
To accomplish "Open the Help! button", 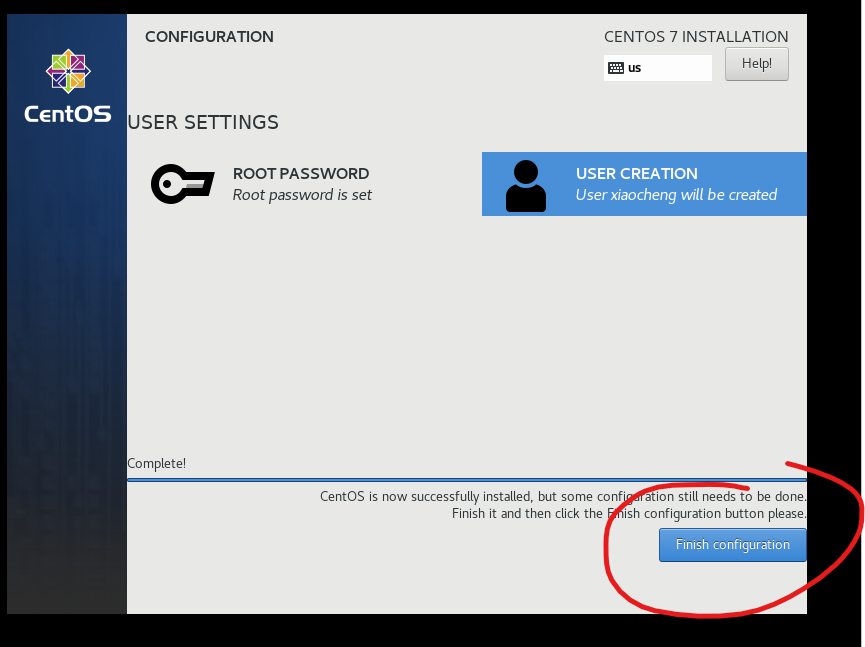I will (x=756, y=64).
